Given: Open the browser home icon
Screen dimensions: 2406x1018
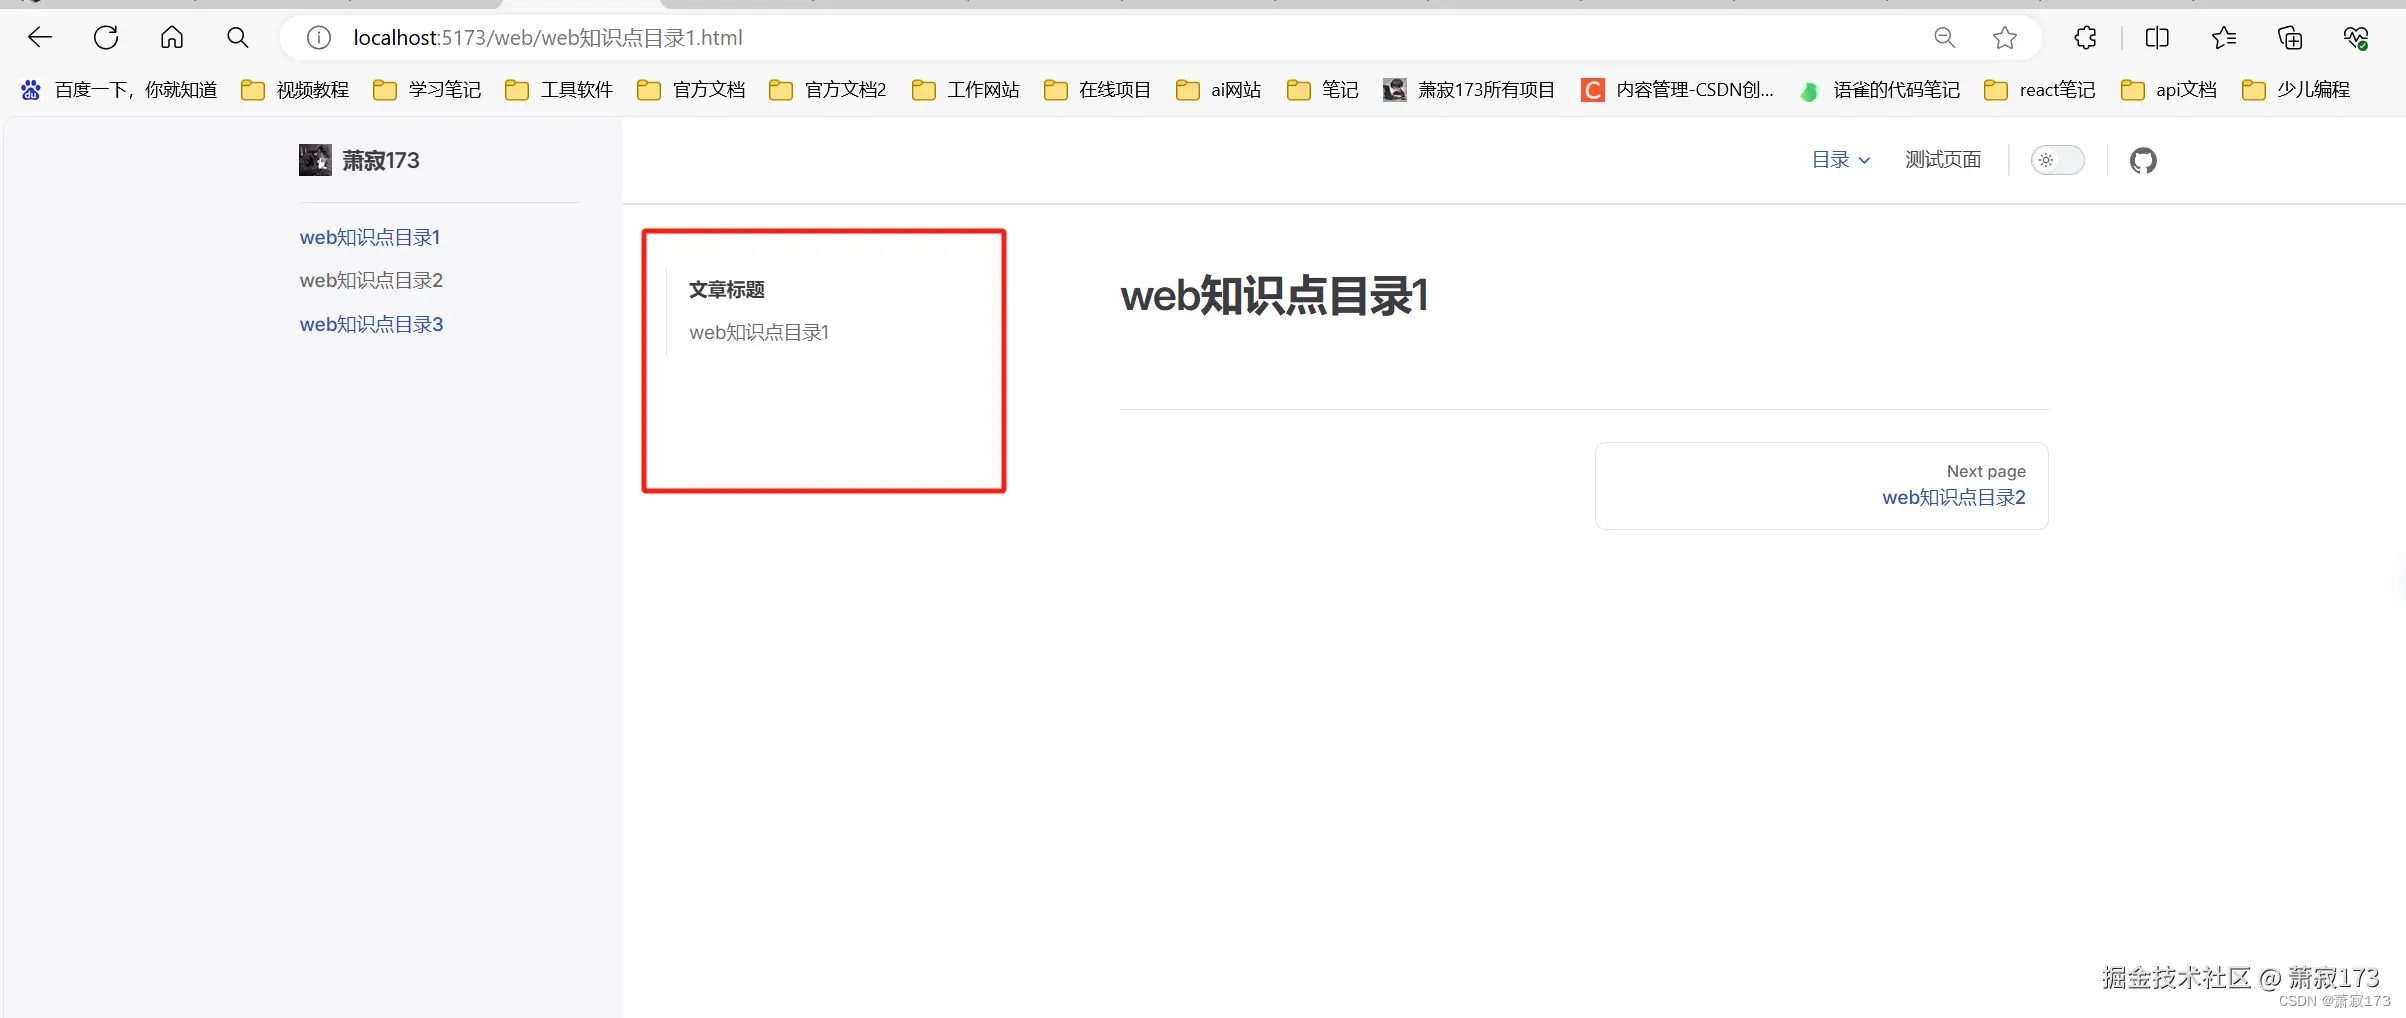Looking at the screenshot, I should click(172, 38).
